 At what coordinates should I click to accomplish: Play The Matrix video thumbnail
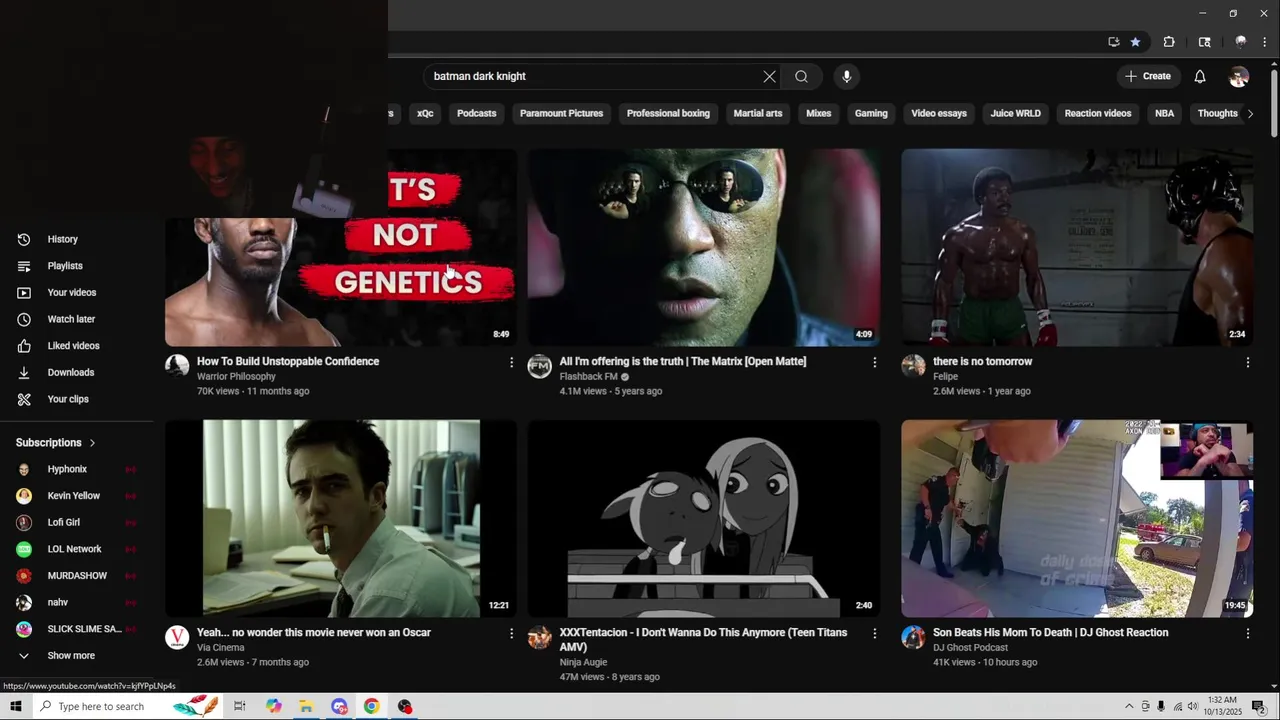point(704,248)
